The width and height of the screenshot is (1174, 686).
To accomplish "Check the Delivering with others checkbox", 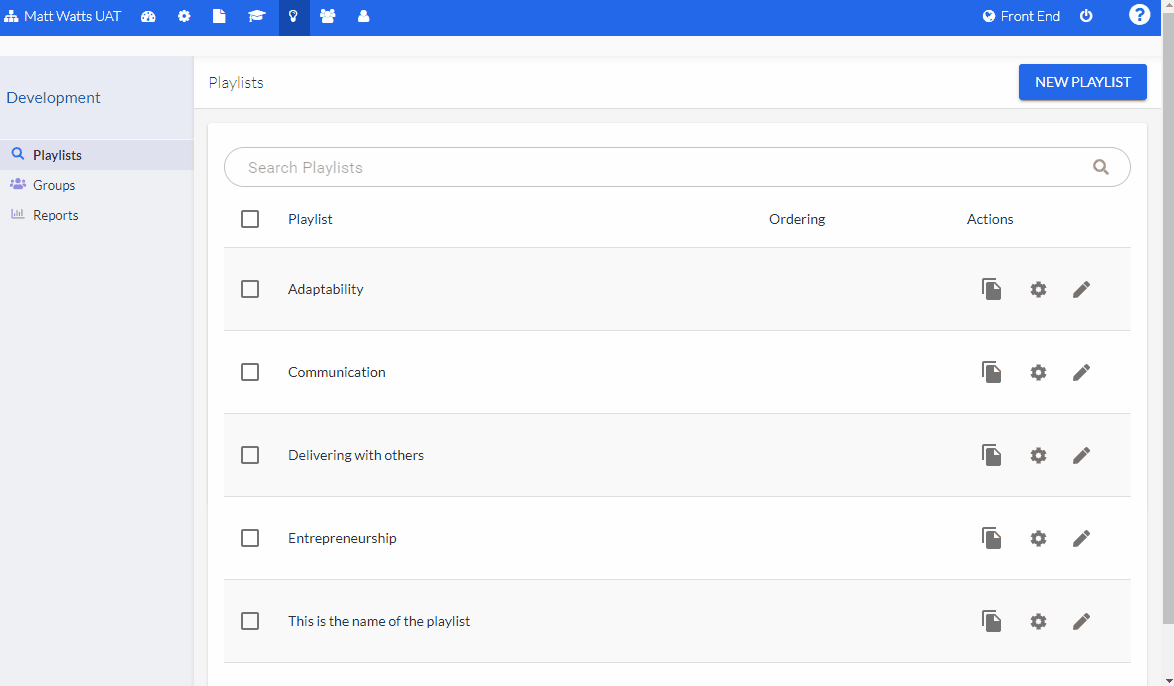I will (x=250, y=455).
